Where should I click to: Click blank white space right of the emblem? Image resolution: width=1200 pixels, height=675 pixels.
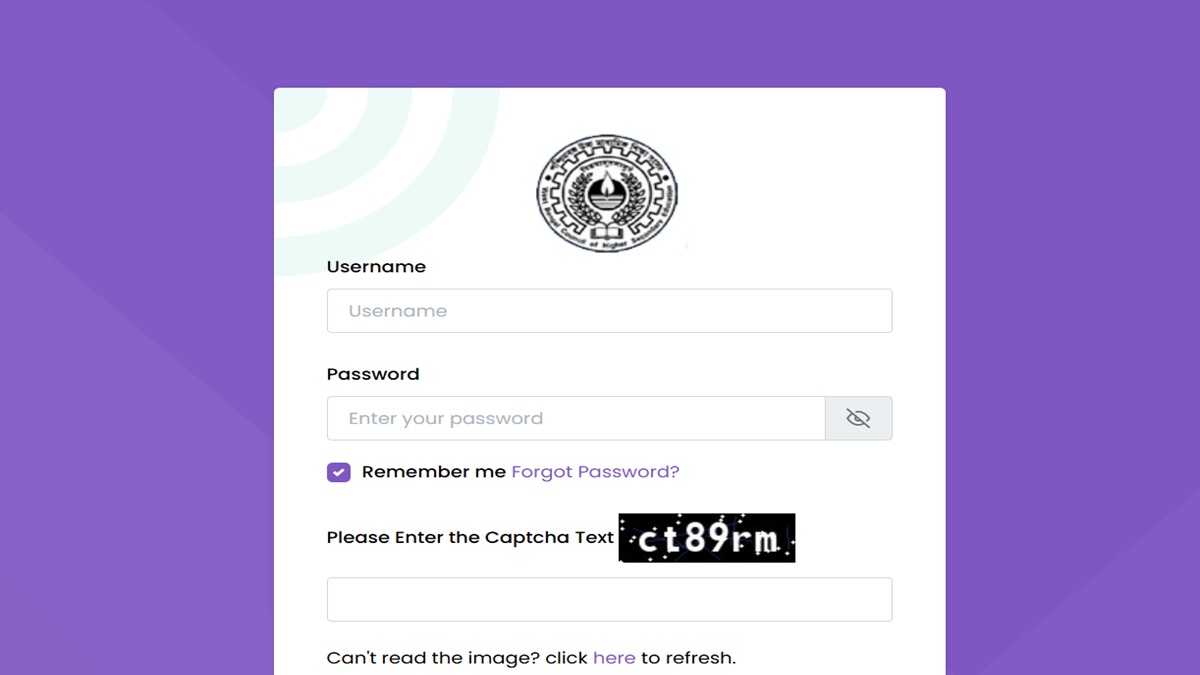(x=810, y=190)
